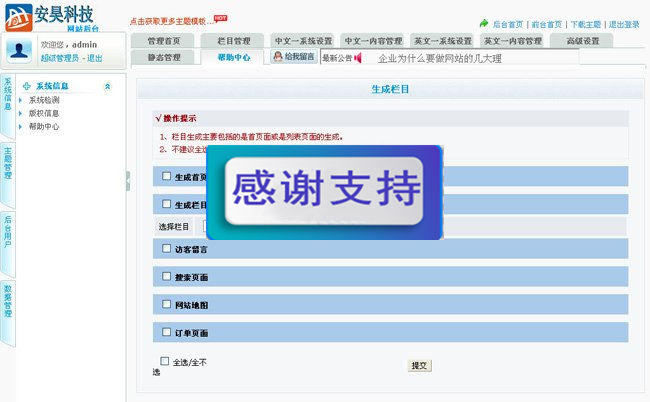Viewport: 650px width, 402px height.
Task: Click the announcement 企业为什么要做网站的几大理
Action: click(x=440, y=58)
